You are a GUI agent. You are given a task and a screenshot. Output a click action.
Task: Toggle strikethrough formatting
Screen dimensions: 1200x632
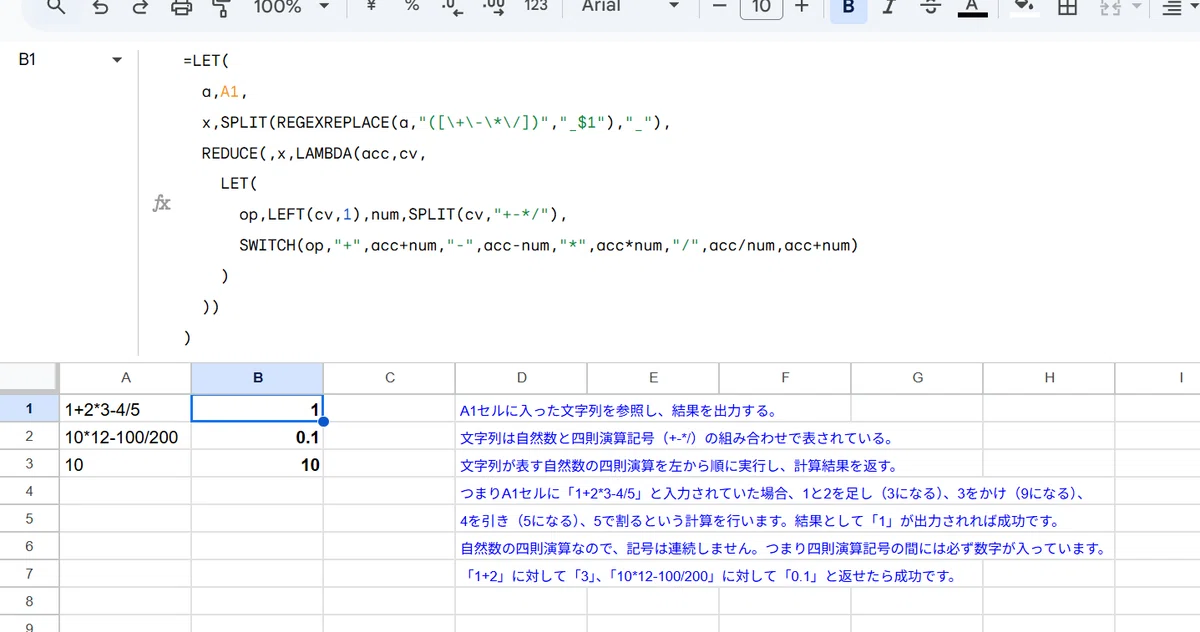pos(930,7)
